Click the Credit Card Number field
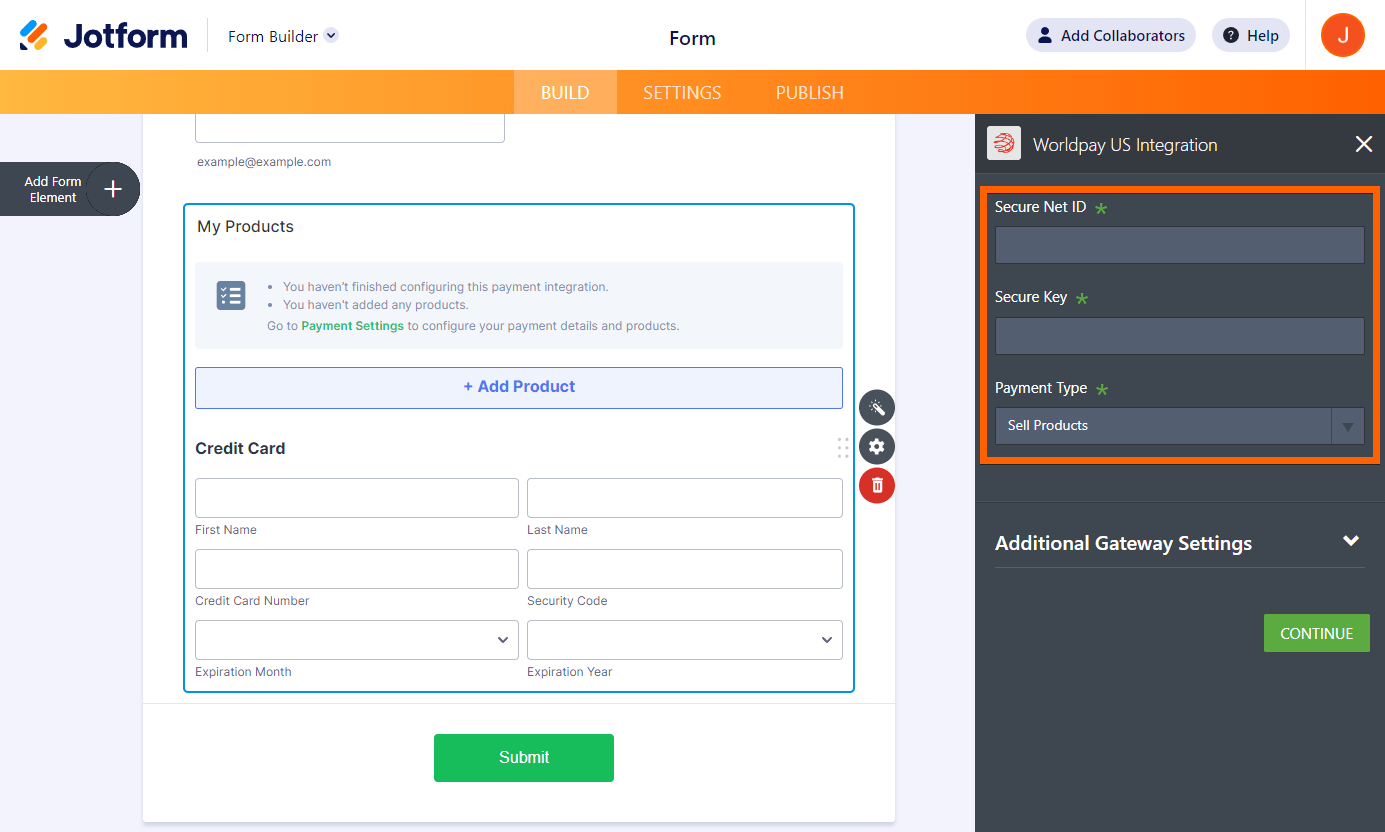The image size is (1385, 832). [357, 569]
